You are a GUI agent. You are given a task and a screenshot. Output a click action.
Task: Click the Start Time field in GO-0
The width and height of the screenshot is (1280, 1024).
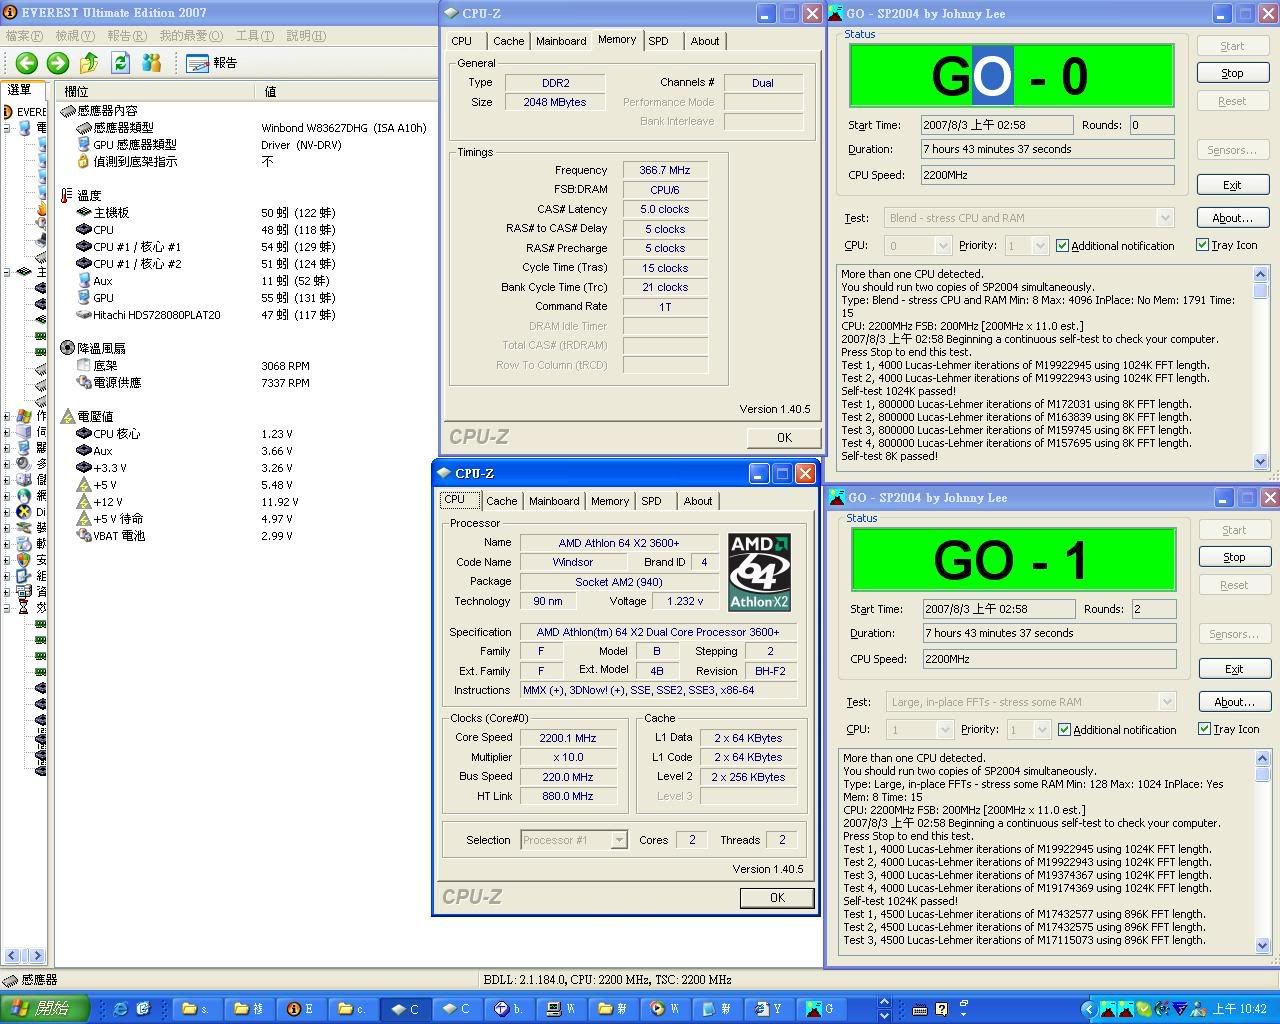coord(996,125)
